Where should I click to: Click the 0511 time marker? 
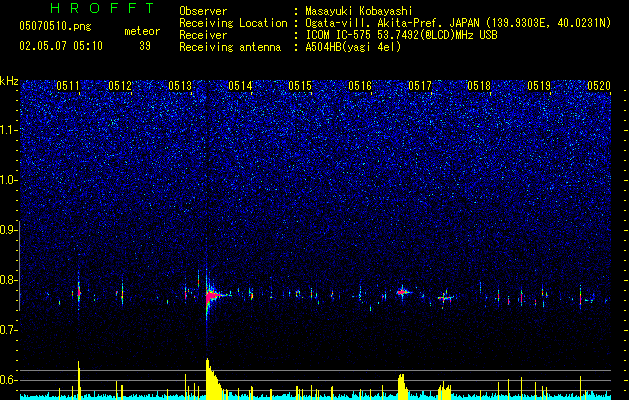pos(68,86)
